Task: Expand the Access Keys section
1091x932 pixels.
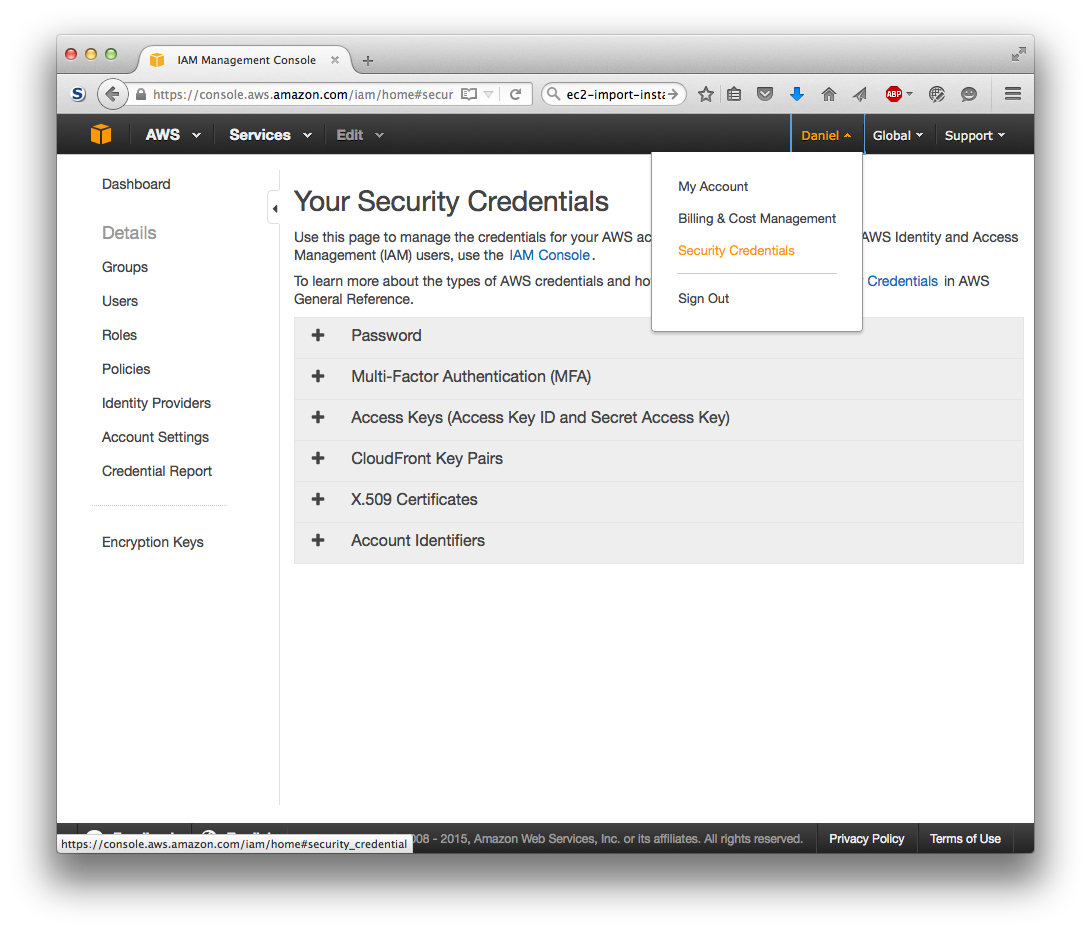Action: [658, 418]
